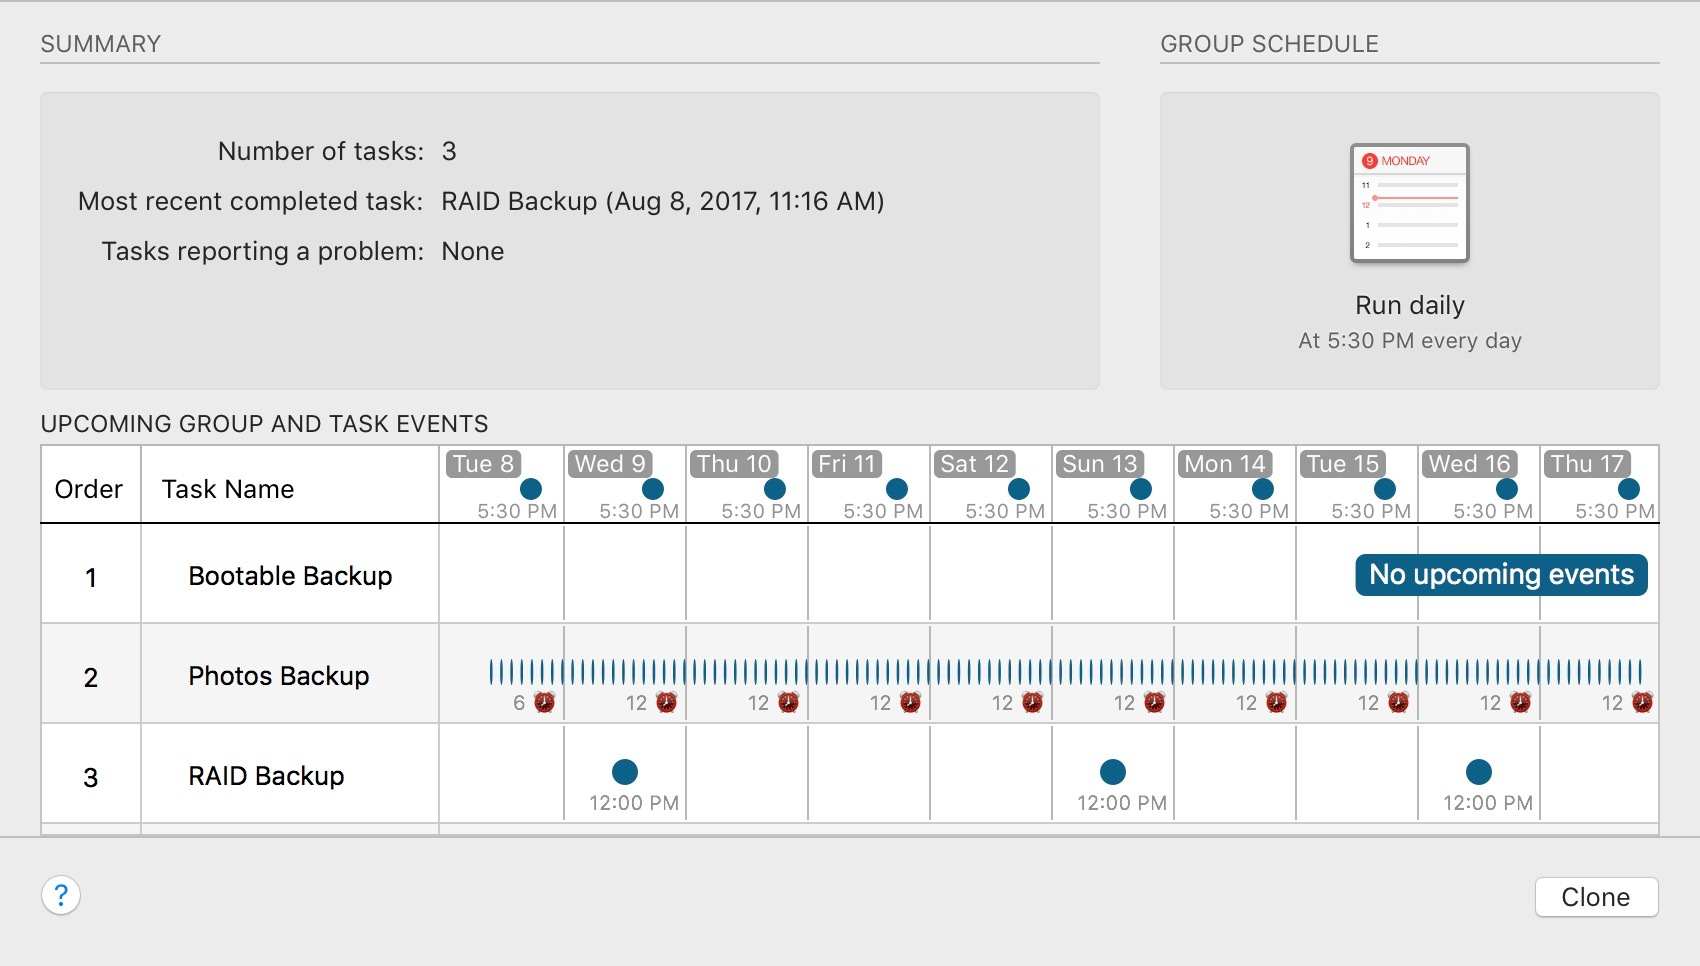Click the Order column header
The image size is (1700, 966).
tap(89, 489)
